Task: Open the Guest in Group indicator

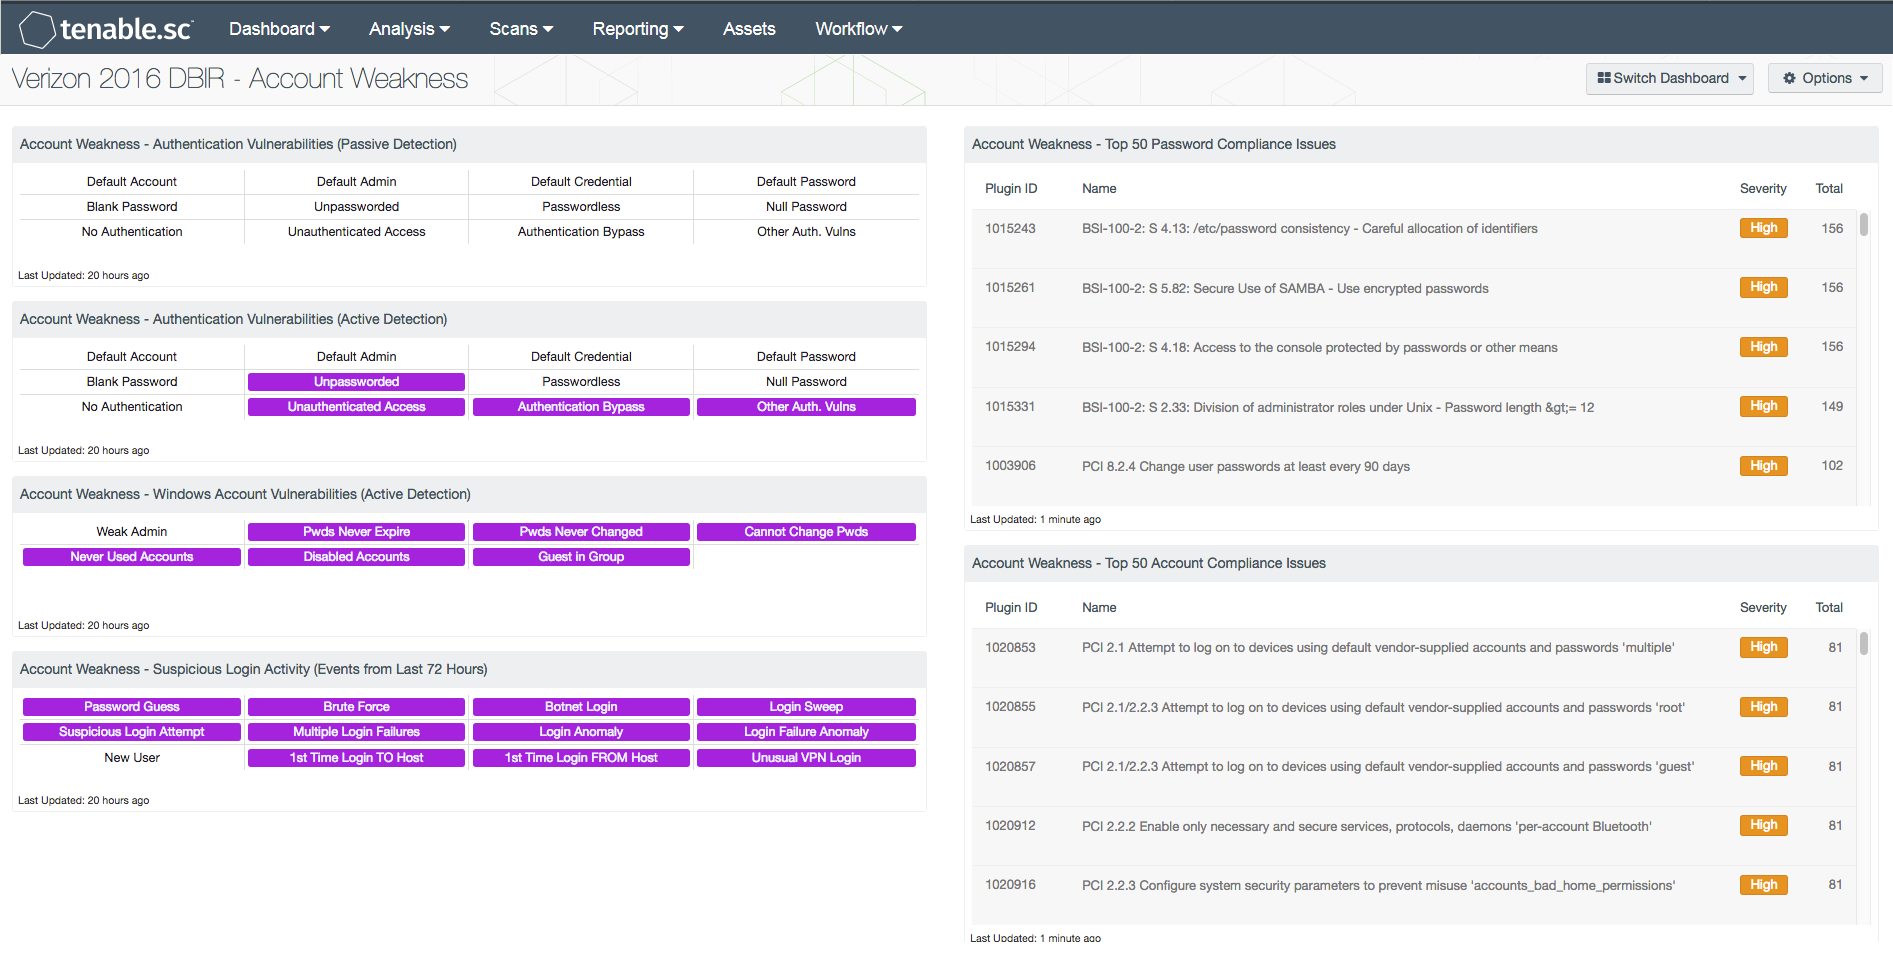Action: [x=581, y=557]
